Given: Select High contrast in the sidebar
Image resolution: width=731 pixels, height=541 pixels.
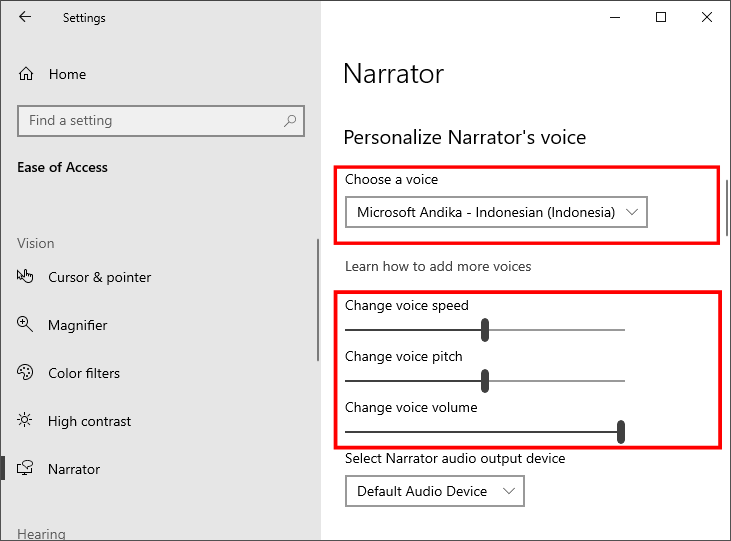Looking at the screenshot, I should click(x=89, y=421).
